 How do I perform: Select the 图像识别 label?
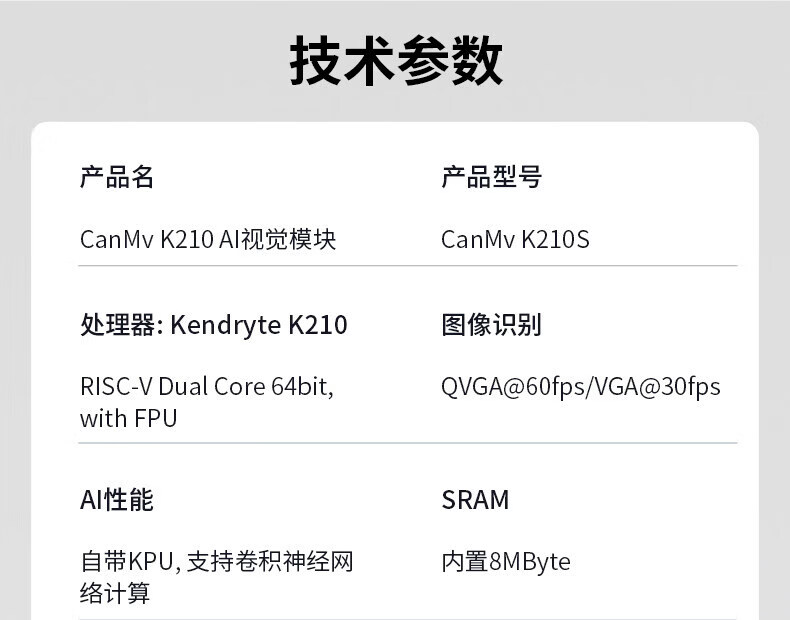[x=491, y=325]
